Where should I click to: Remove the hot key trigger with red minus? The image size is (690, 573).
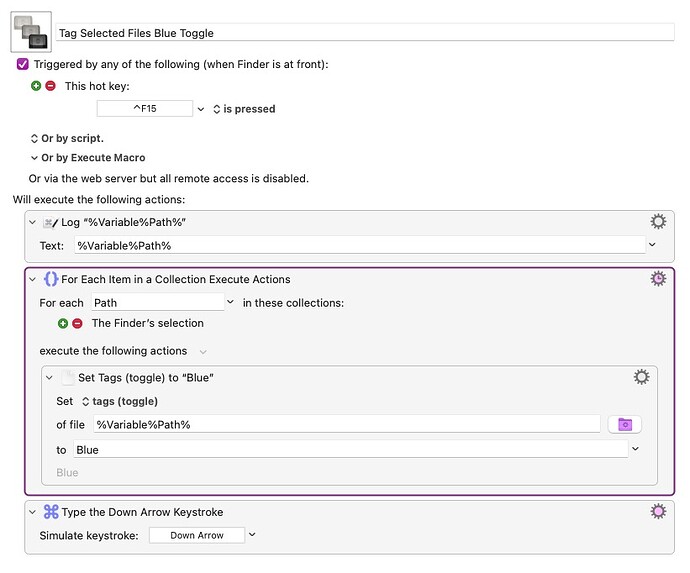50,86
